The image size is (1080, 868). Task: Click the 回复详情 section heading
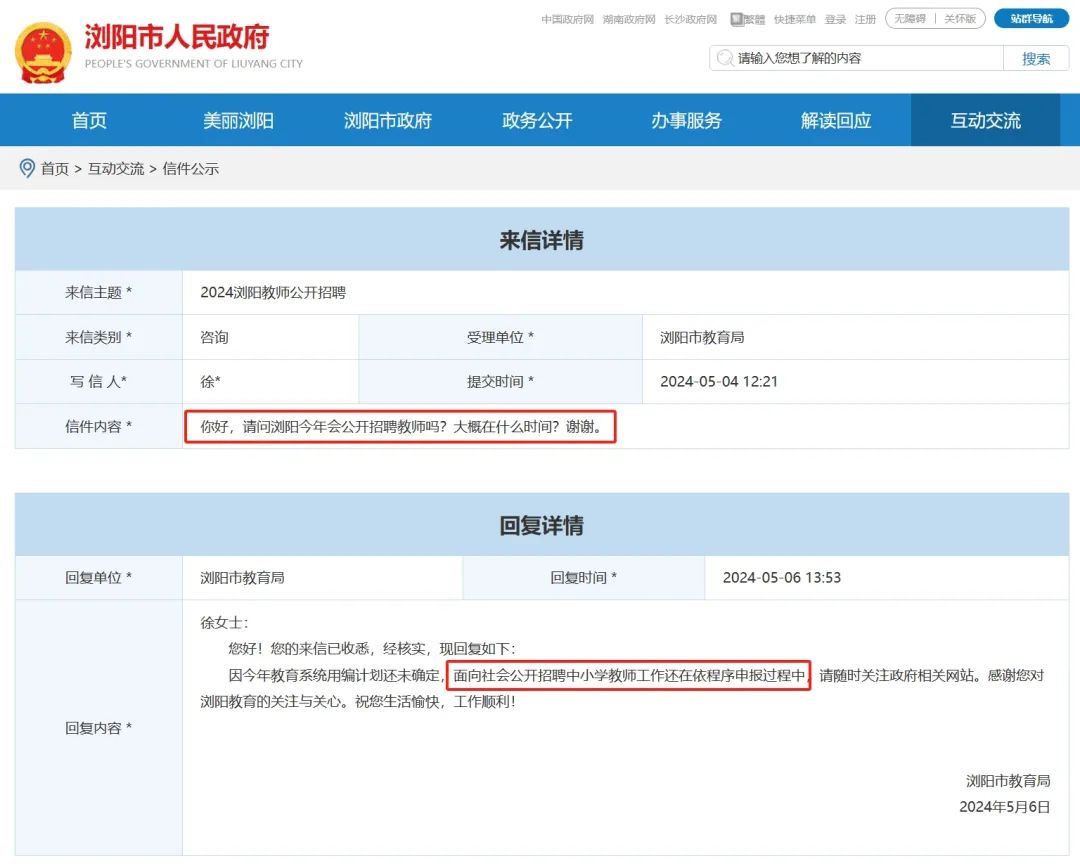point(542,525)
